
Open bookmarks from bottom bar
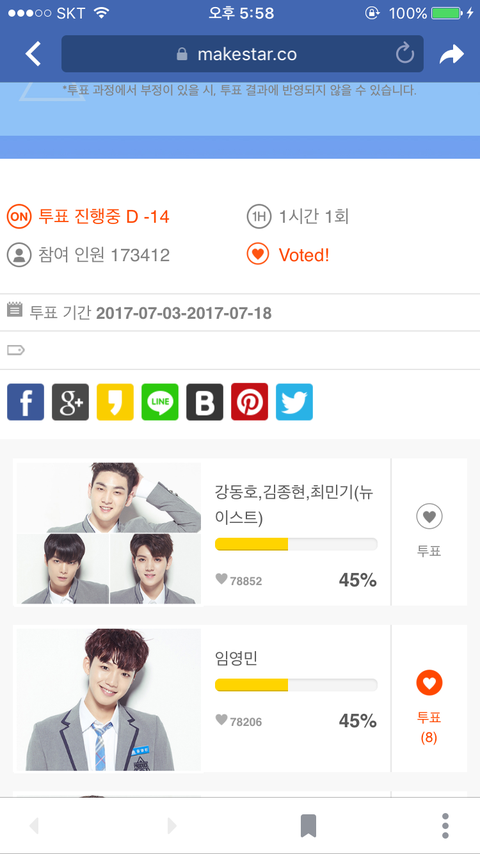point(308,826)
